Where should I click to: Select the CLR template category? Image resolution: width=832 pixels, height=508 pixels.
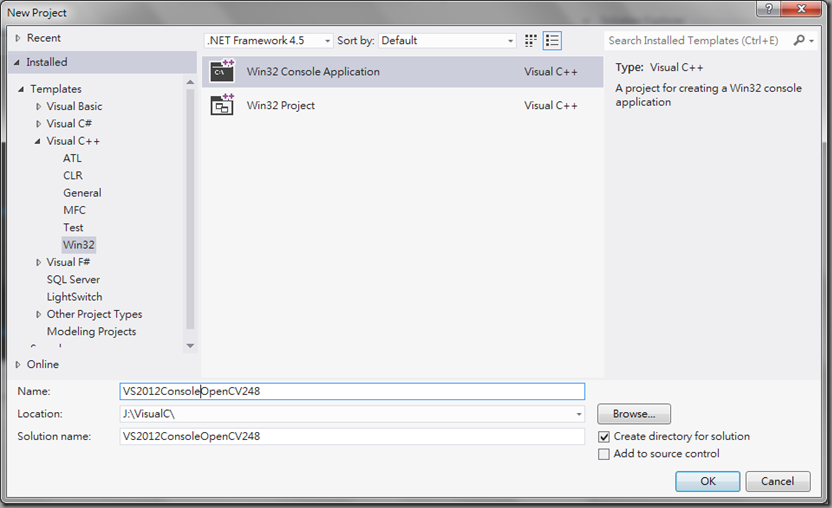coord(73,176)
